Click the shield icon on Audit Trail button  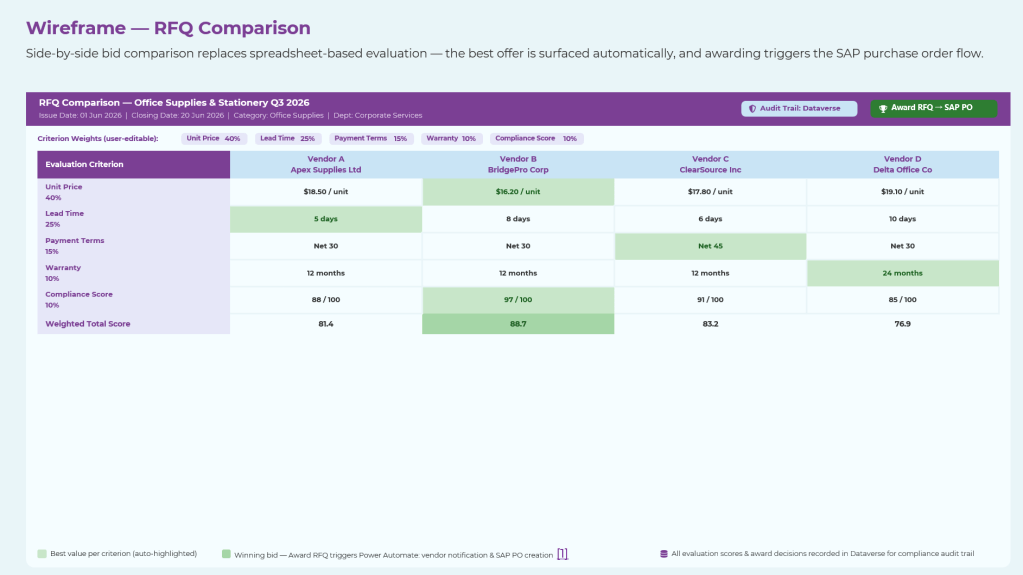click(x=752, y=109)
